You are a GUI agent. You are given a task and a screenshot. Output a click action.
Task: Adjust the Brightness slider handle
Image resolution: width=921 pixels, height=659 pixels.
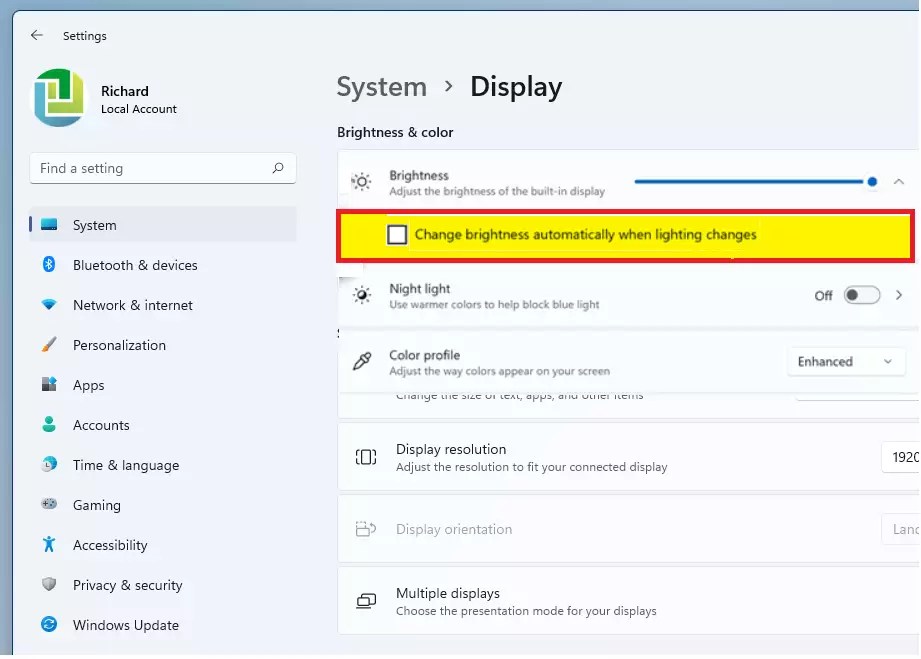(872, 181)
